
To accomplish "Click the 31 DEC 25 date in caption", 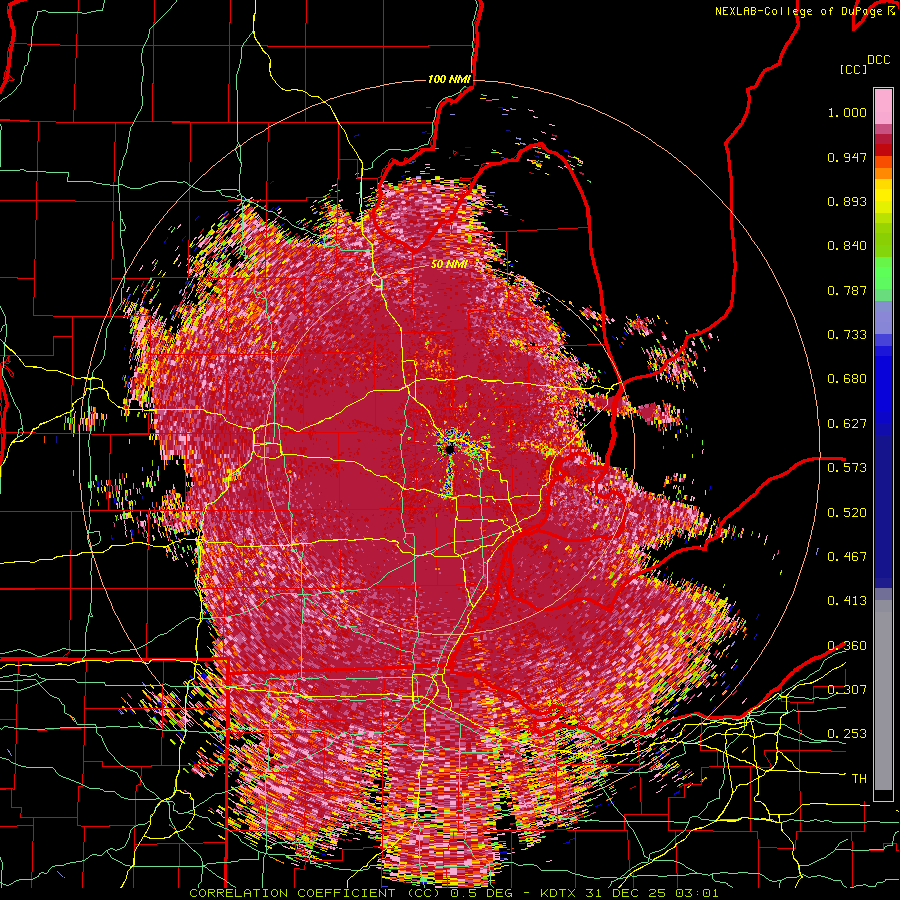I will click(x=627, y=893).
